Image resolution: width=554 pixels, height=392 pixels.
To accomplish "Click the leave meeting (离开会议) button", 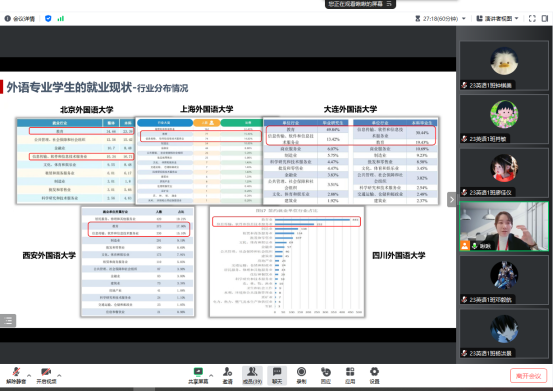I will [x=529, y=376].
